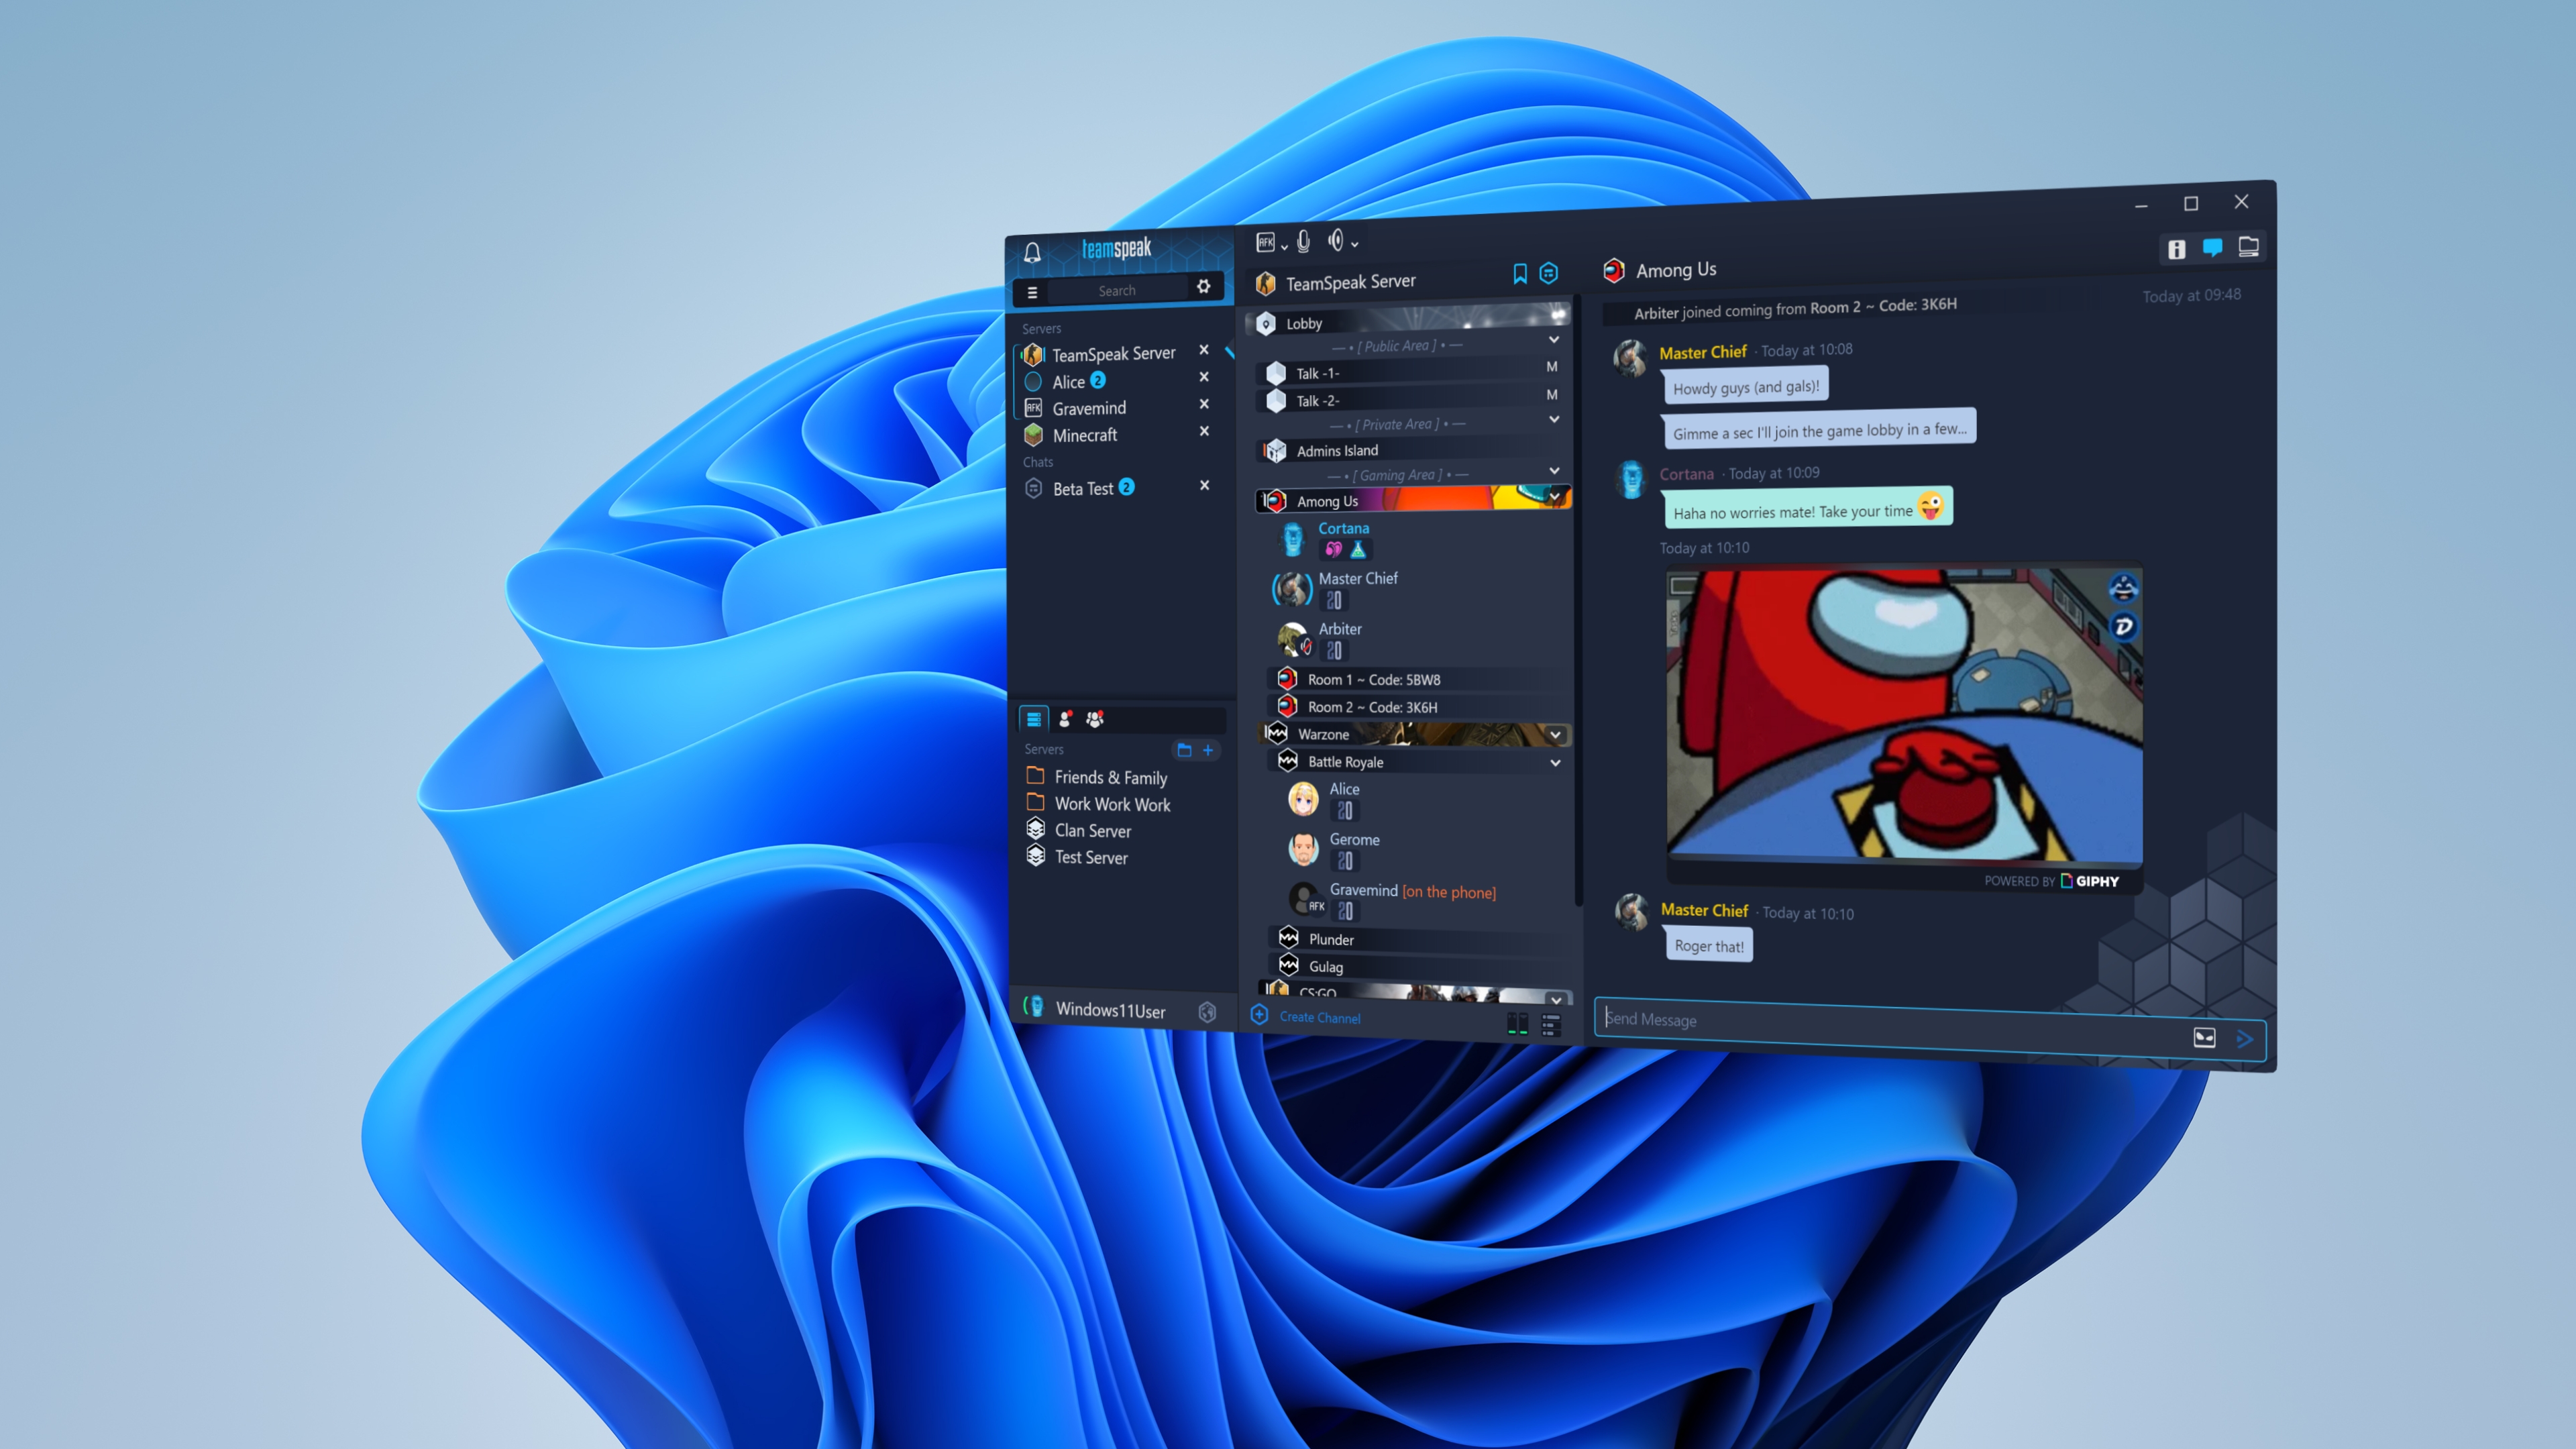Open the info panel icon in the top-right toolbar
Screen dimensions: 2576x1449
[x=2177, y=250]
